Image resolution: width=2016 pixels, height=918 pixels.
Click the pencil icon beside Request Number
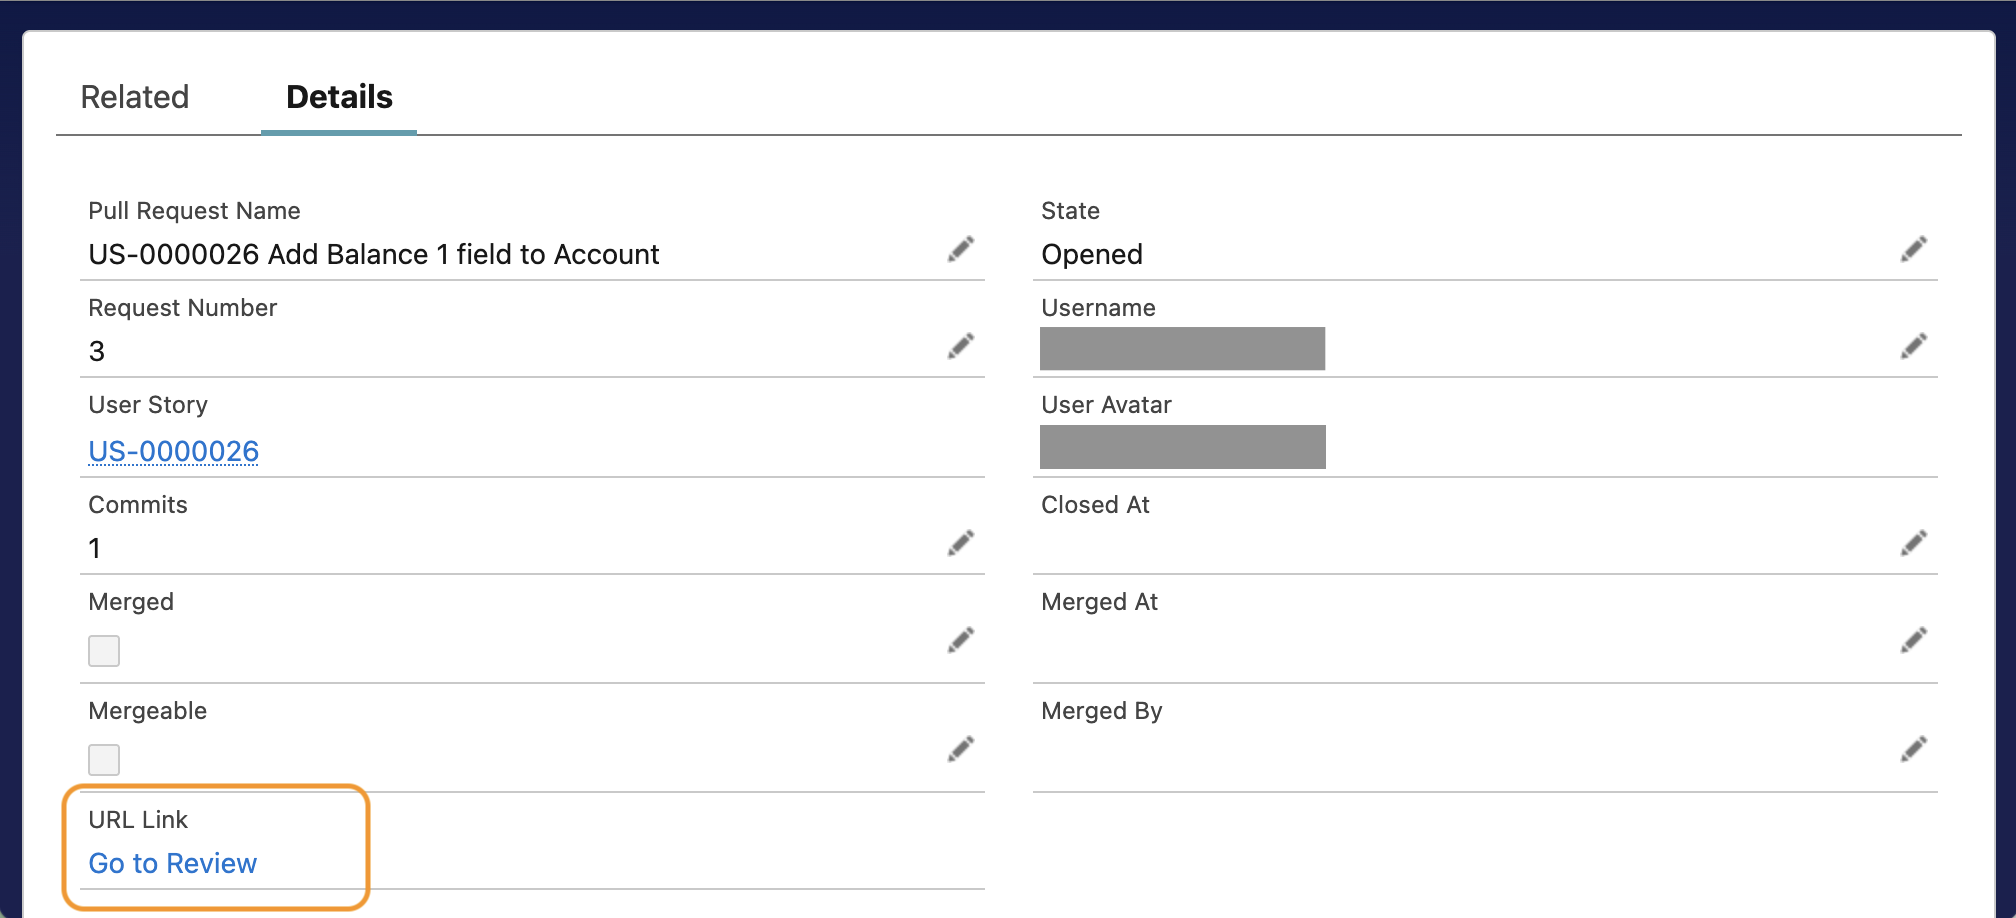[961, 346]
